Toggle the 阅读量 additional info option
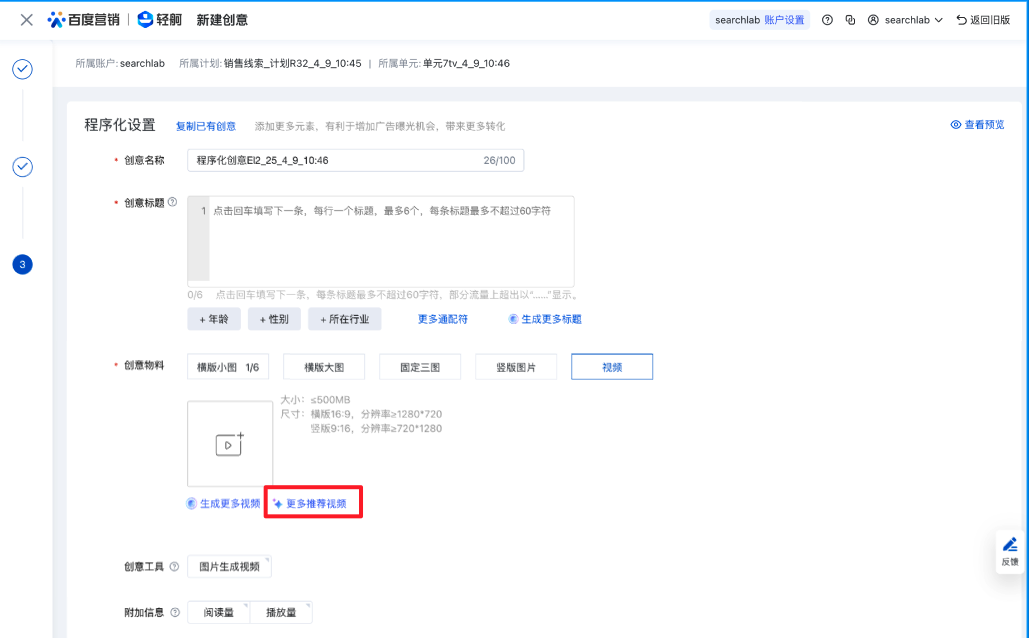This screenshot has height=638, width=1029. 218,612
